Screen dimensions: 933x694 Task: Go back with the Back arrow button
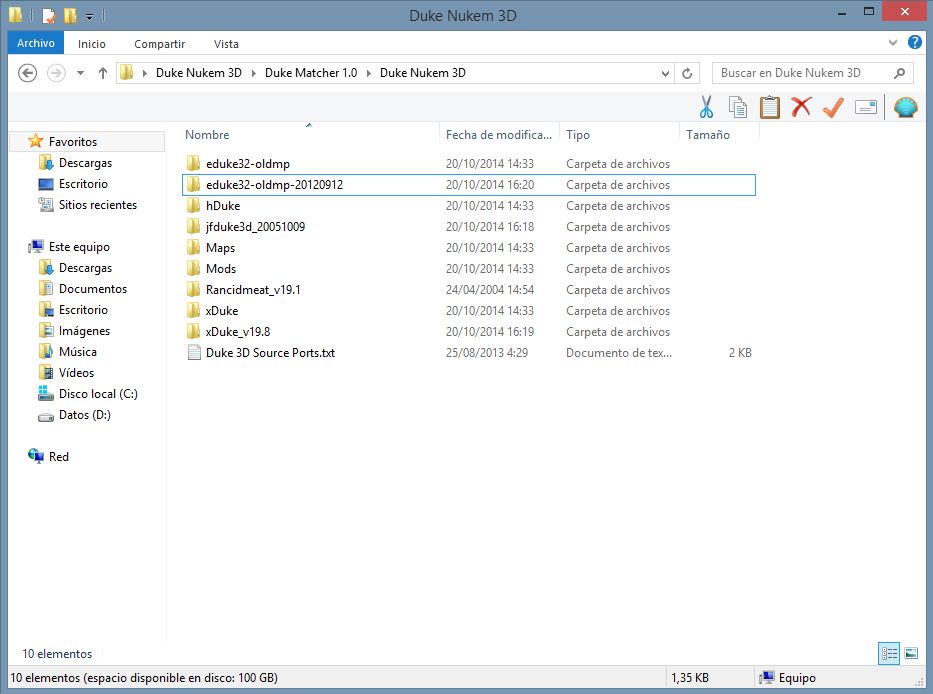27,73
